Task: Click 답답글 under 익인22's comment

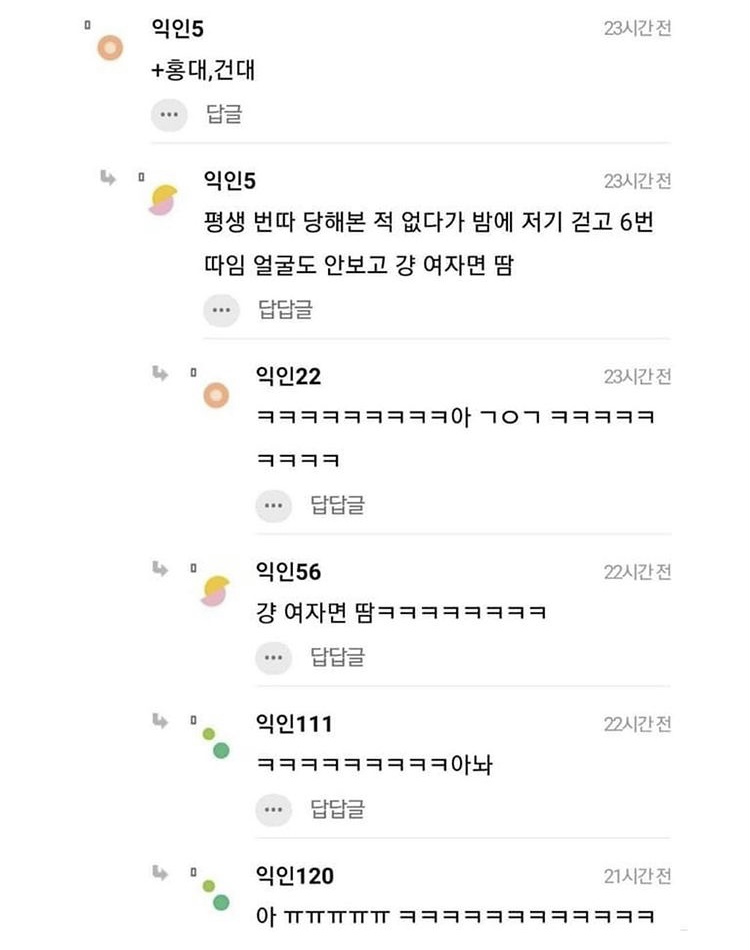Action: (x=338, y=505)
